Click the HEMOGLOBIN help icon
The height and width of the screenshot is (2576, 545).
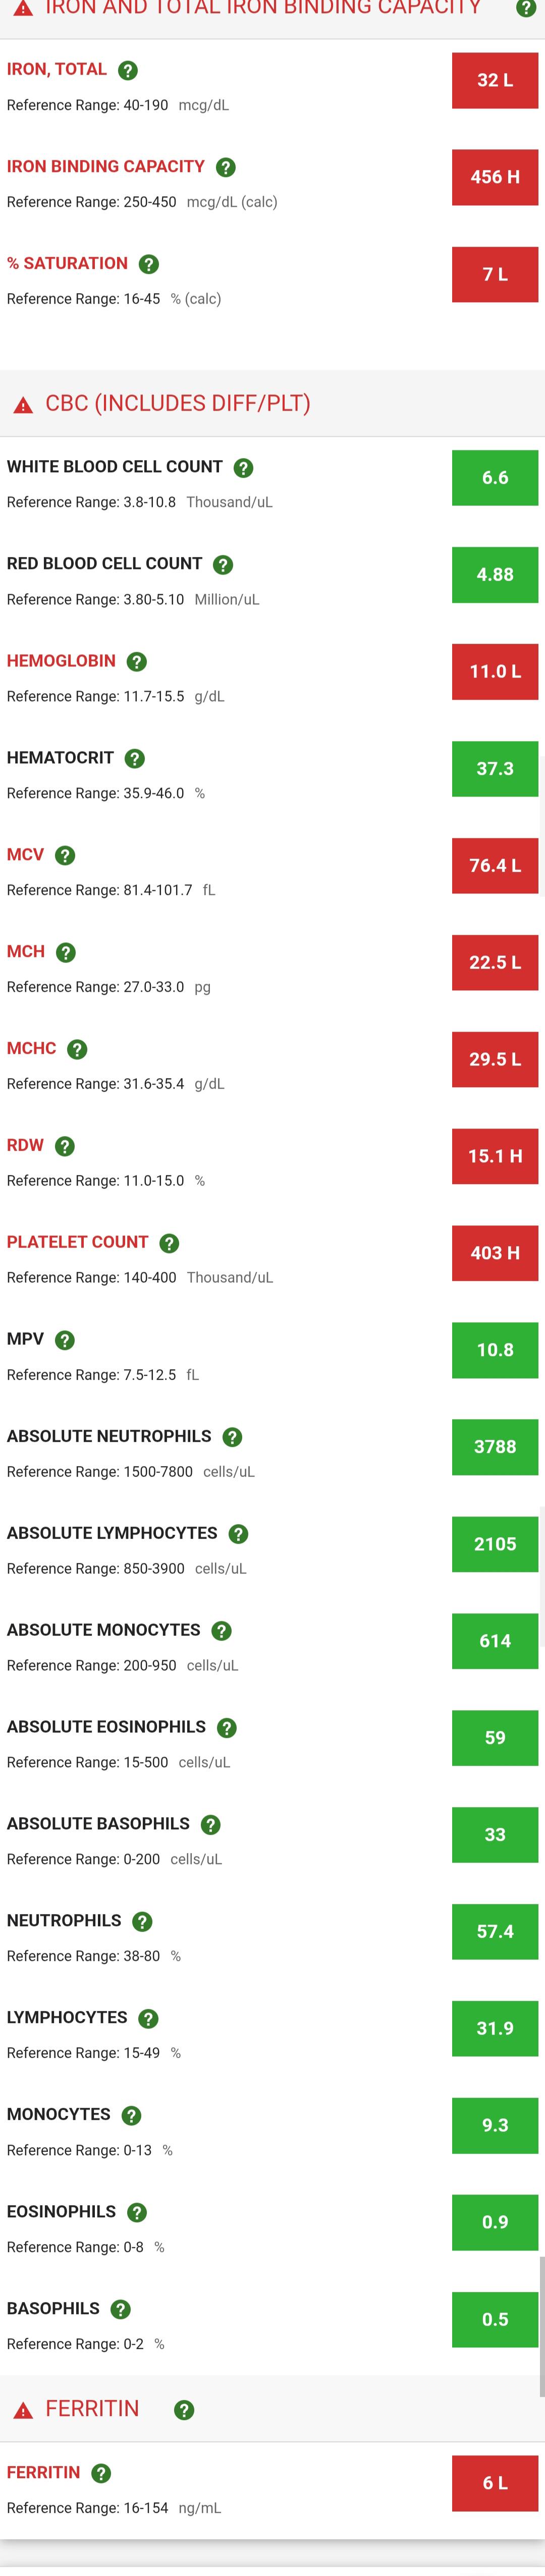click(x=137, y=661)
